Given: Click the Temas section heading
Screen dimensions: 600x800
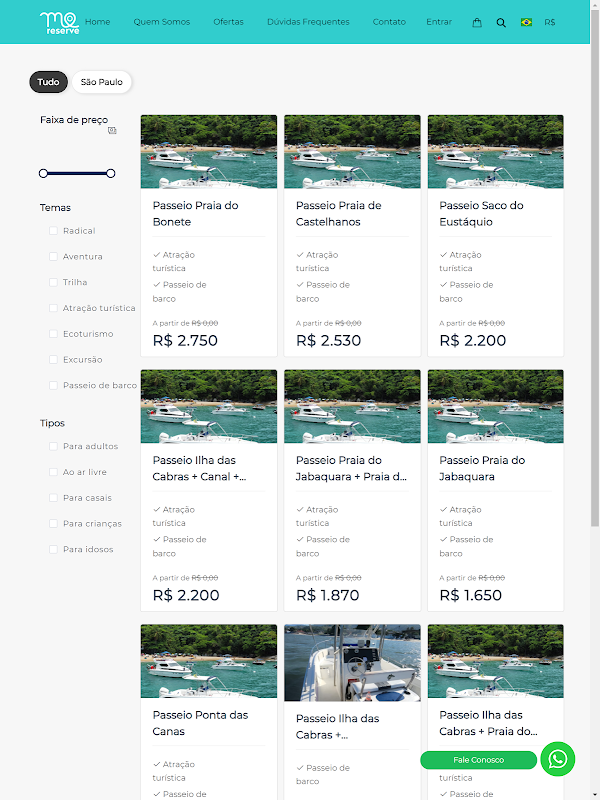Looking at the screenshot, I should point(55,208).
